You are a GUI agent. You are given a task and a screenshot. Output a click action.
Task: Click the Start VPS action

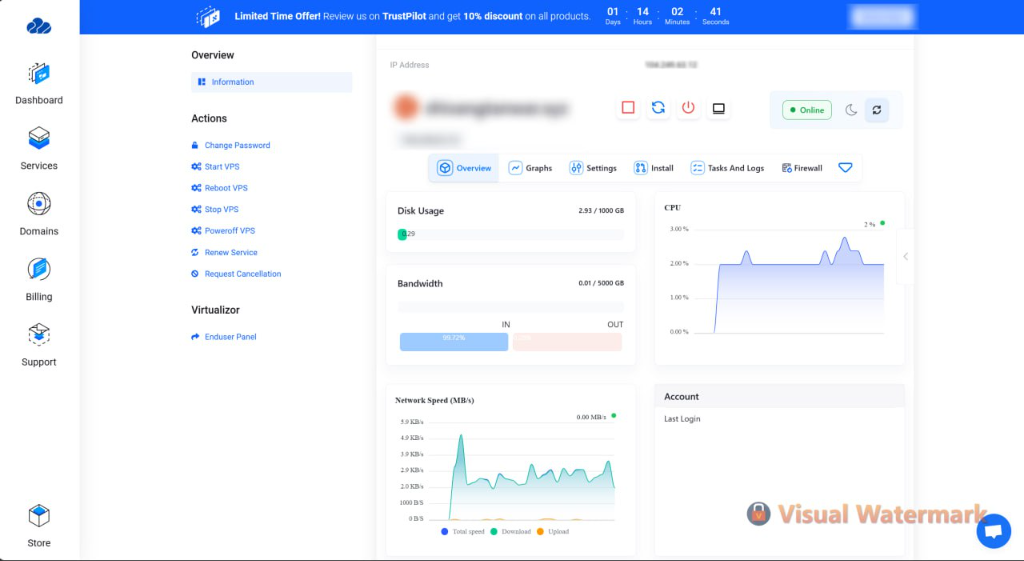(x=216, y=167)
